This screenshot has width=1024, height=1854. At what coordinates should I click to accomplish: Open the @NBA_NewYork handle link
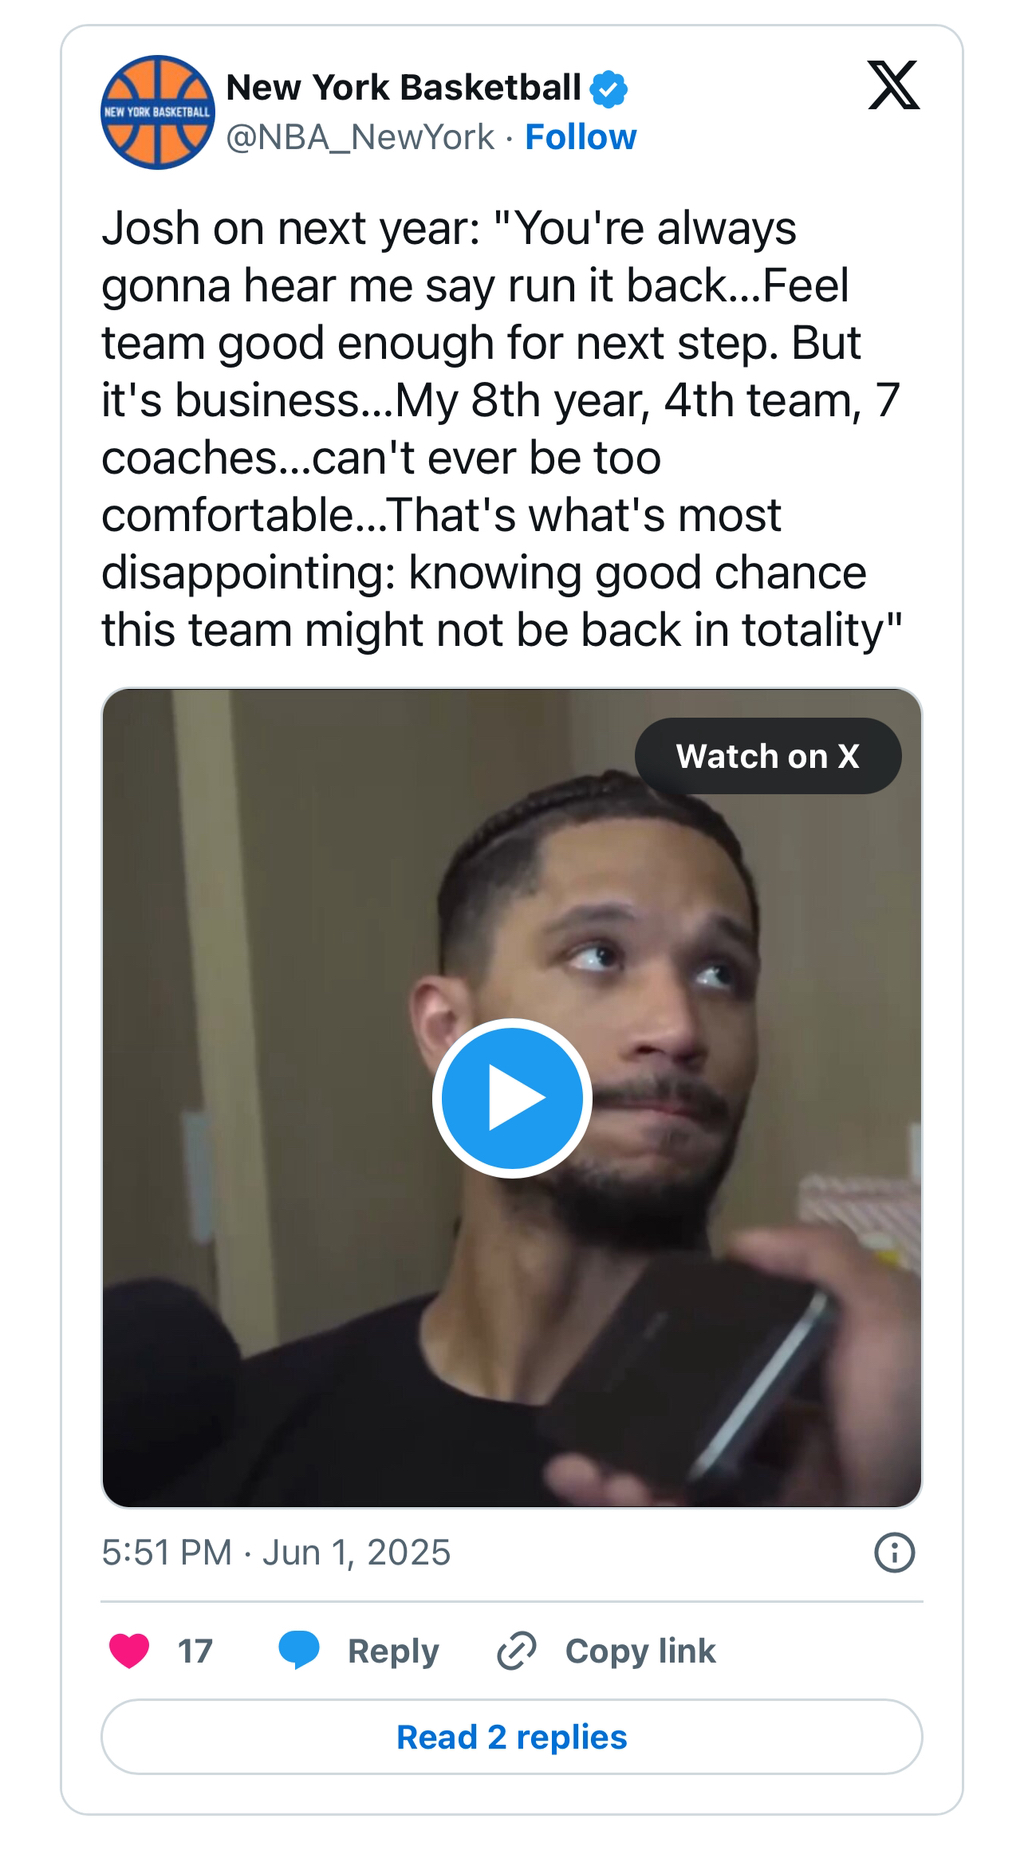(360, 137)
